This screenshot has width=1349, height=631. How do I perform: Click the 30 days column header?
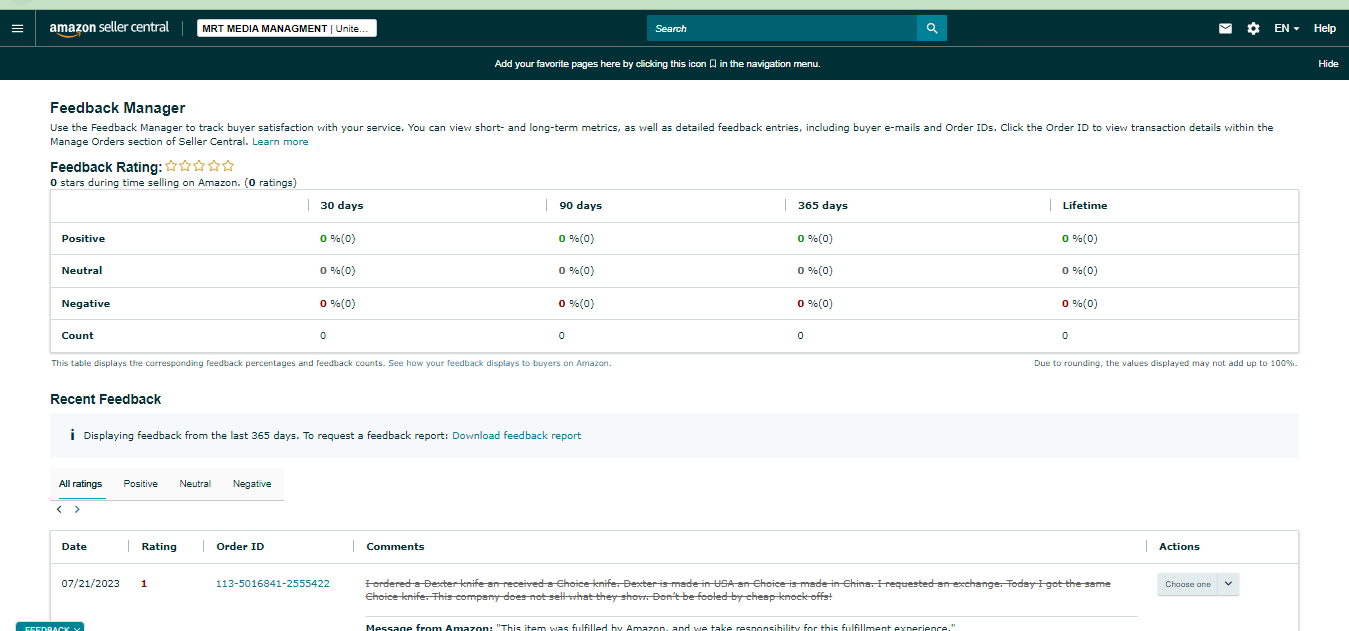tap(342, 205)
